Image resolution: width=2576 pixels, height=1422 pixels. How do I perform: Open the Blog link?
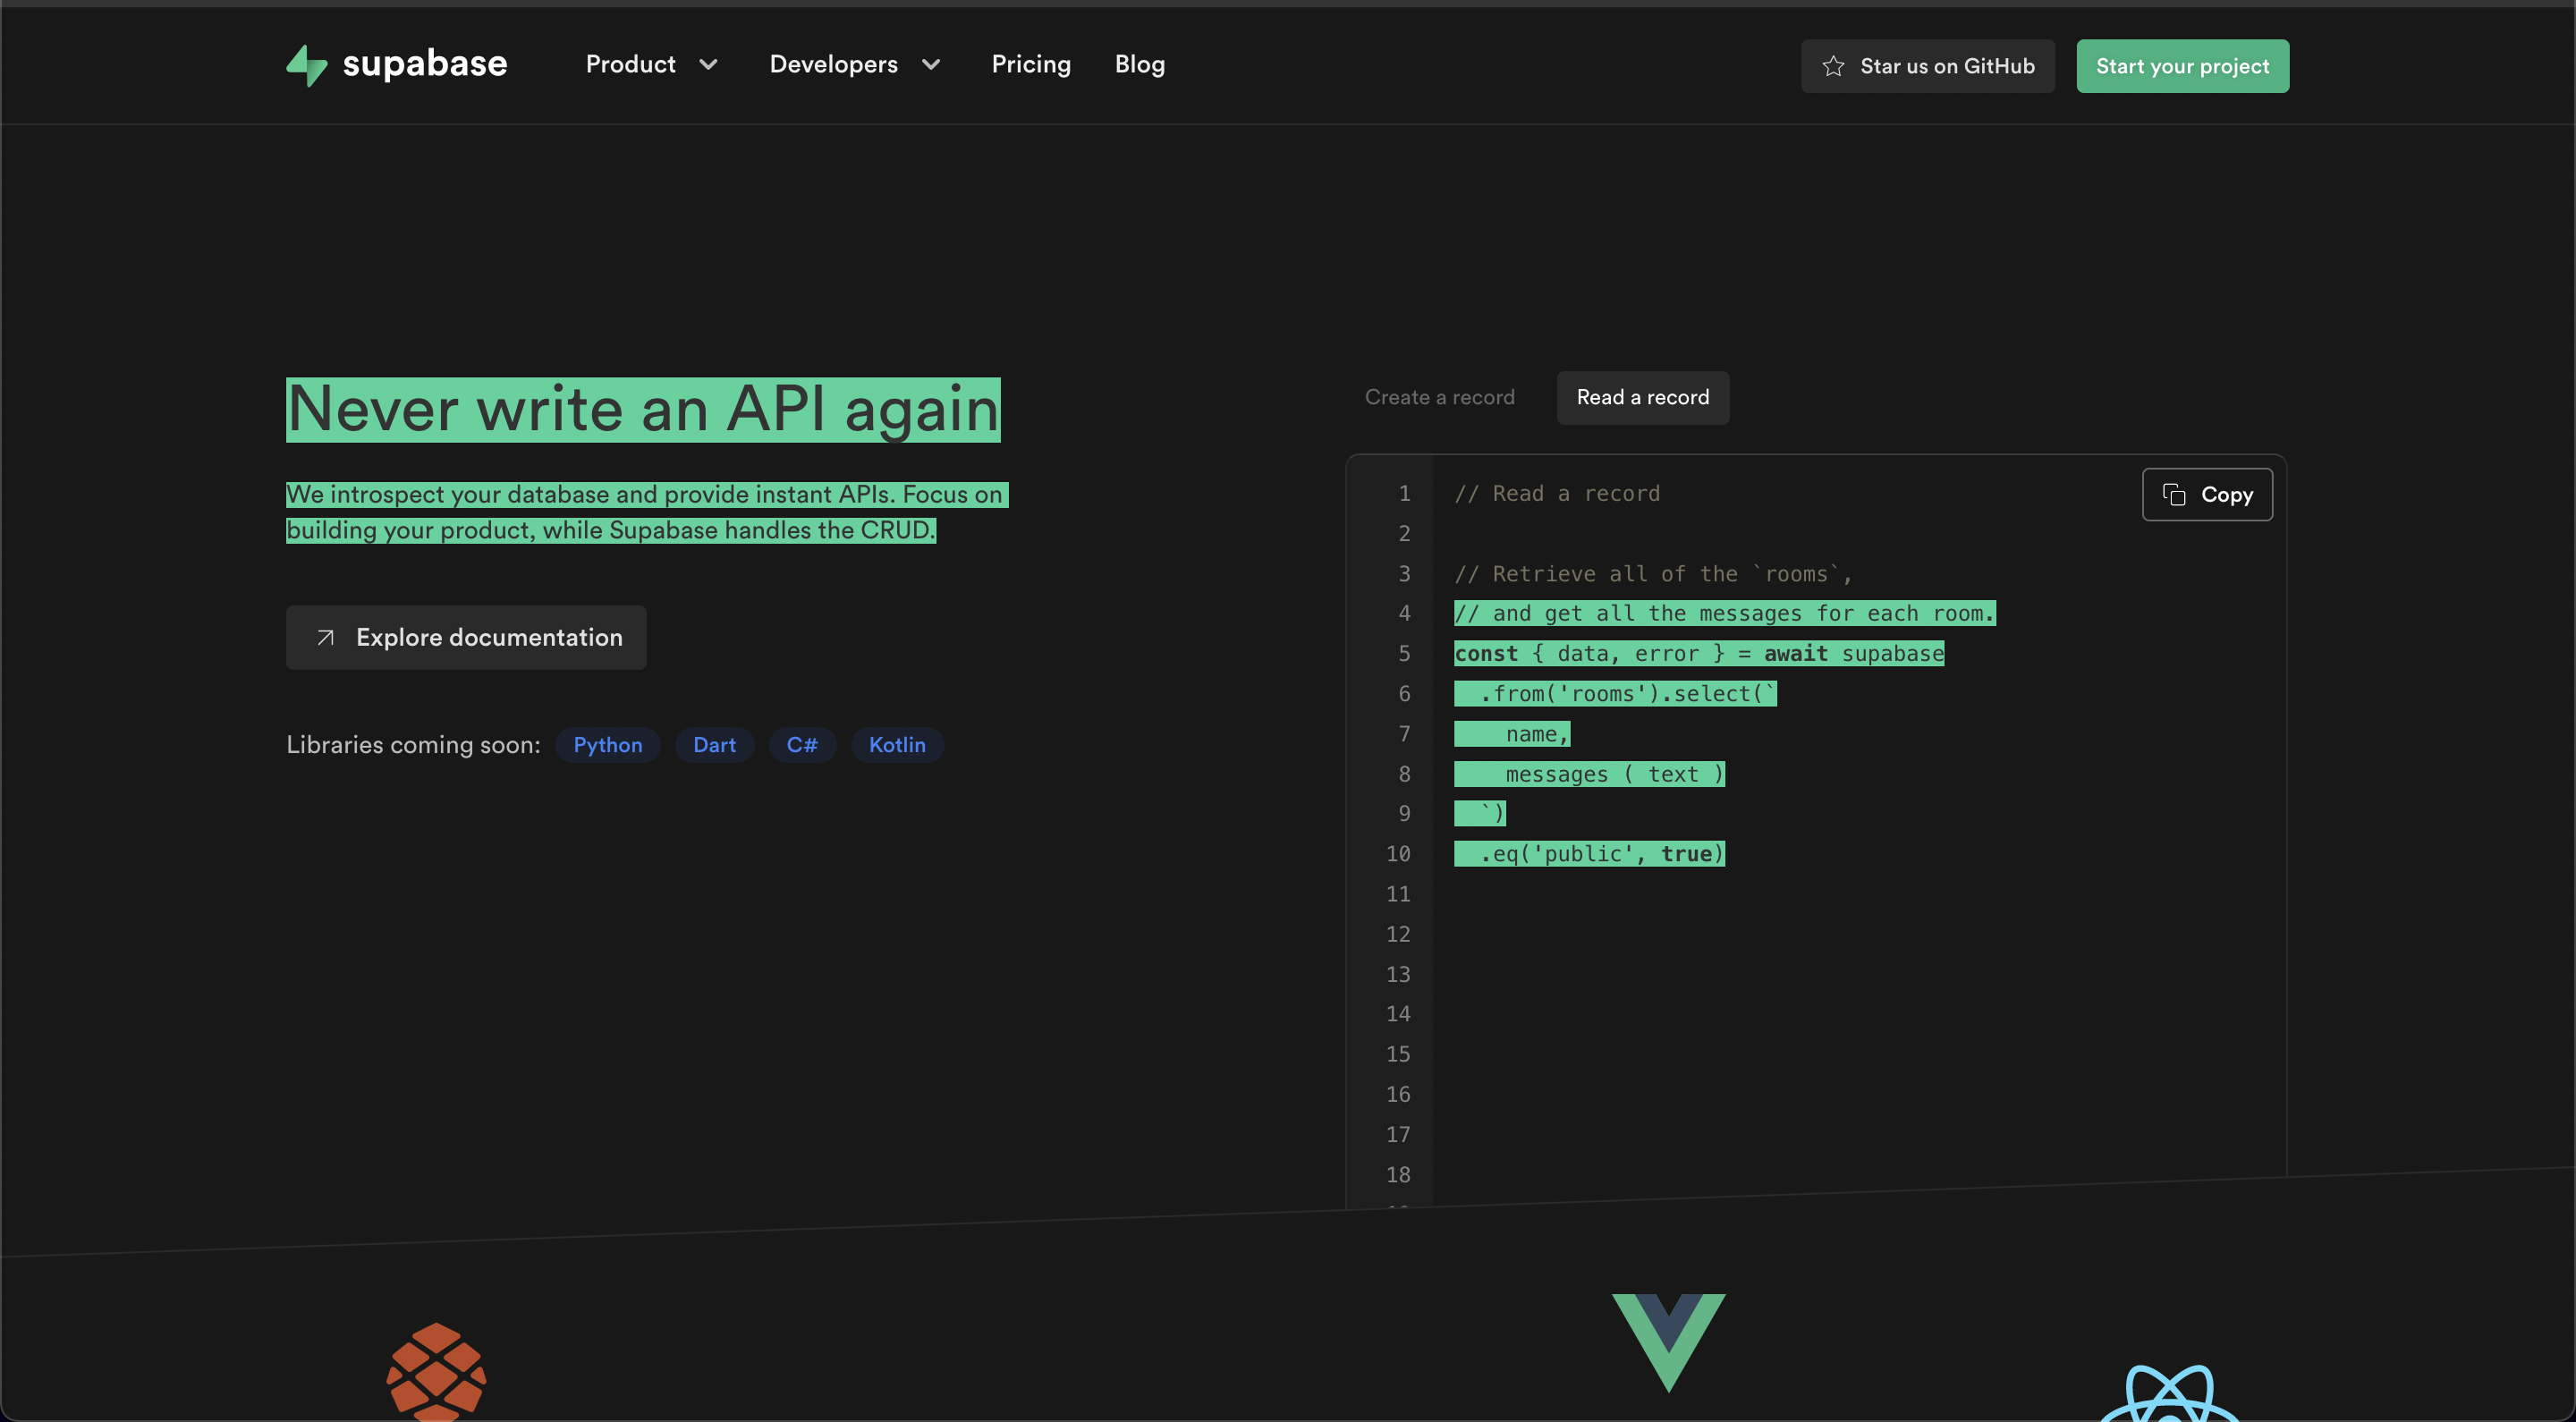[1139, 65]
